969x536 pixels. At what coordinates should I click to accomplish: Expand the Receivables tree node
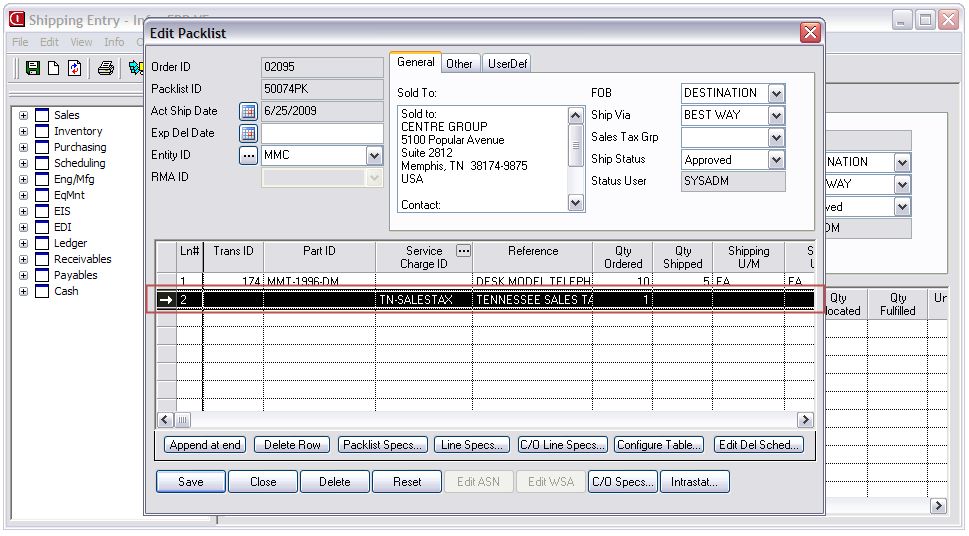(23, 259)
